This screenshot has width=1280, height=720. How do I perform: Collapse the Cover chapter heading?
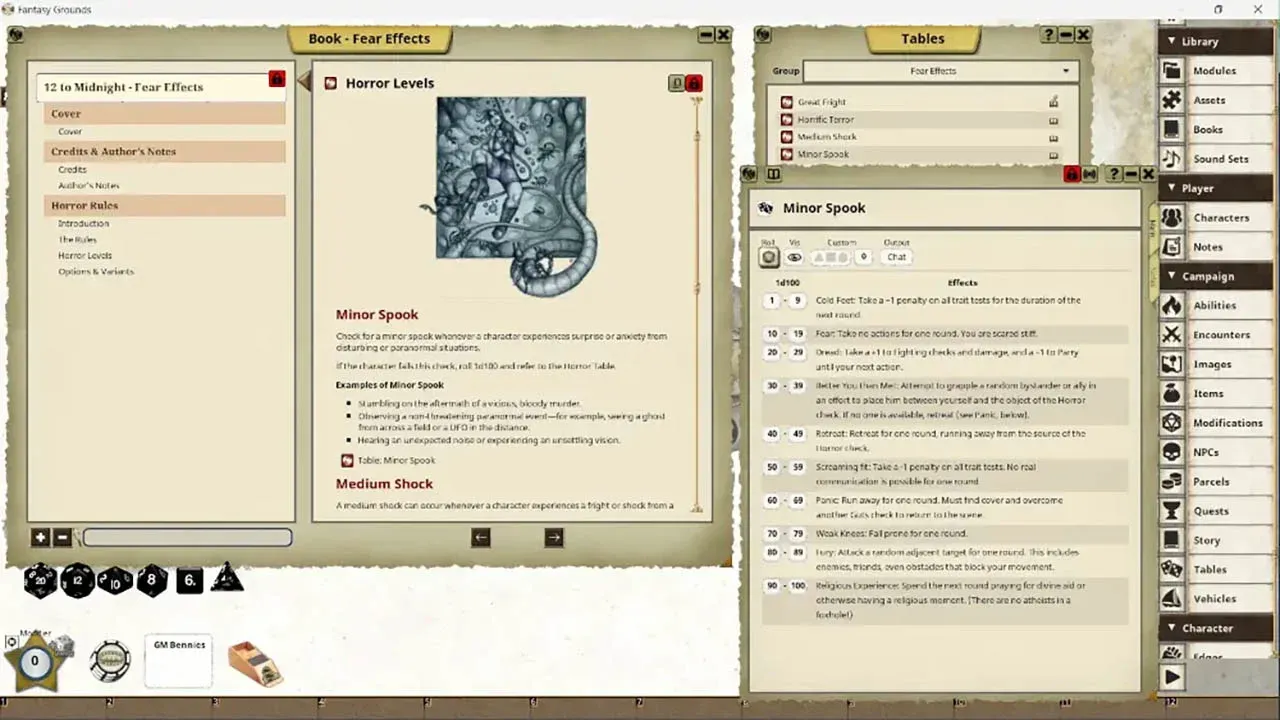click(x=165, y=114)
